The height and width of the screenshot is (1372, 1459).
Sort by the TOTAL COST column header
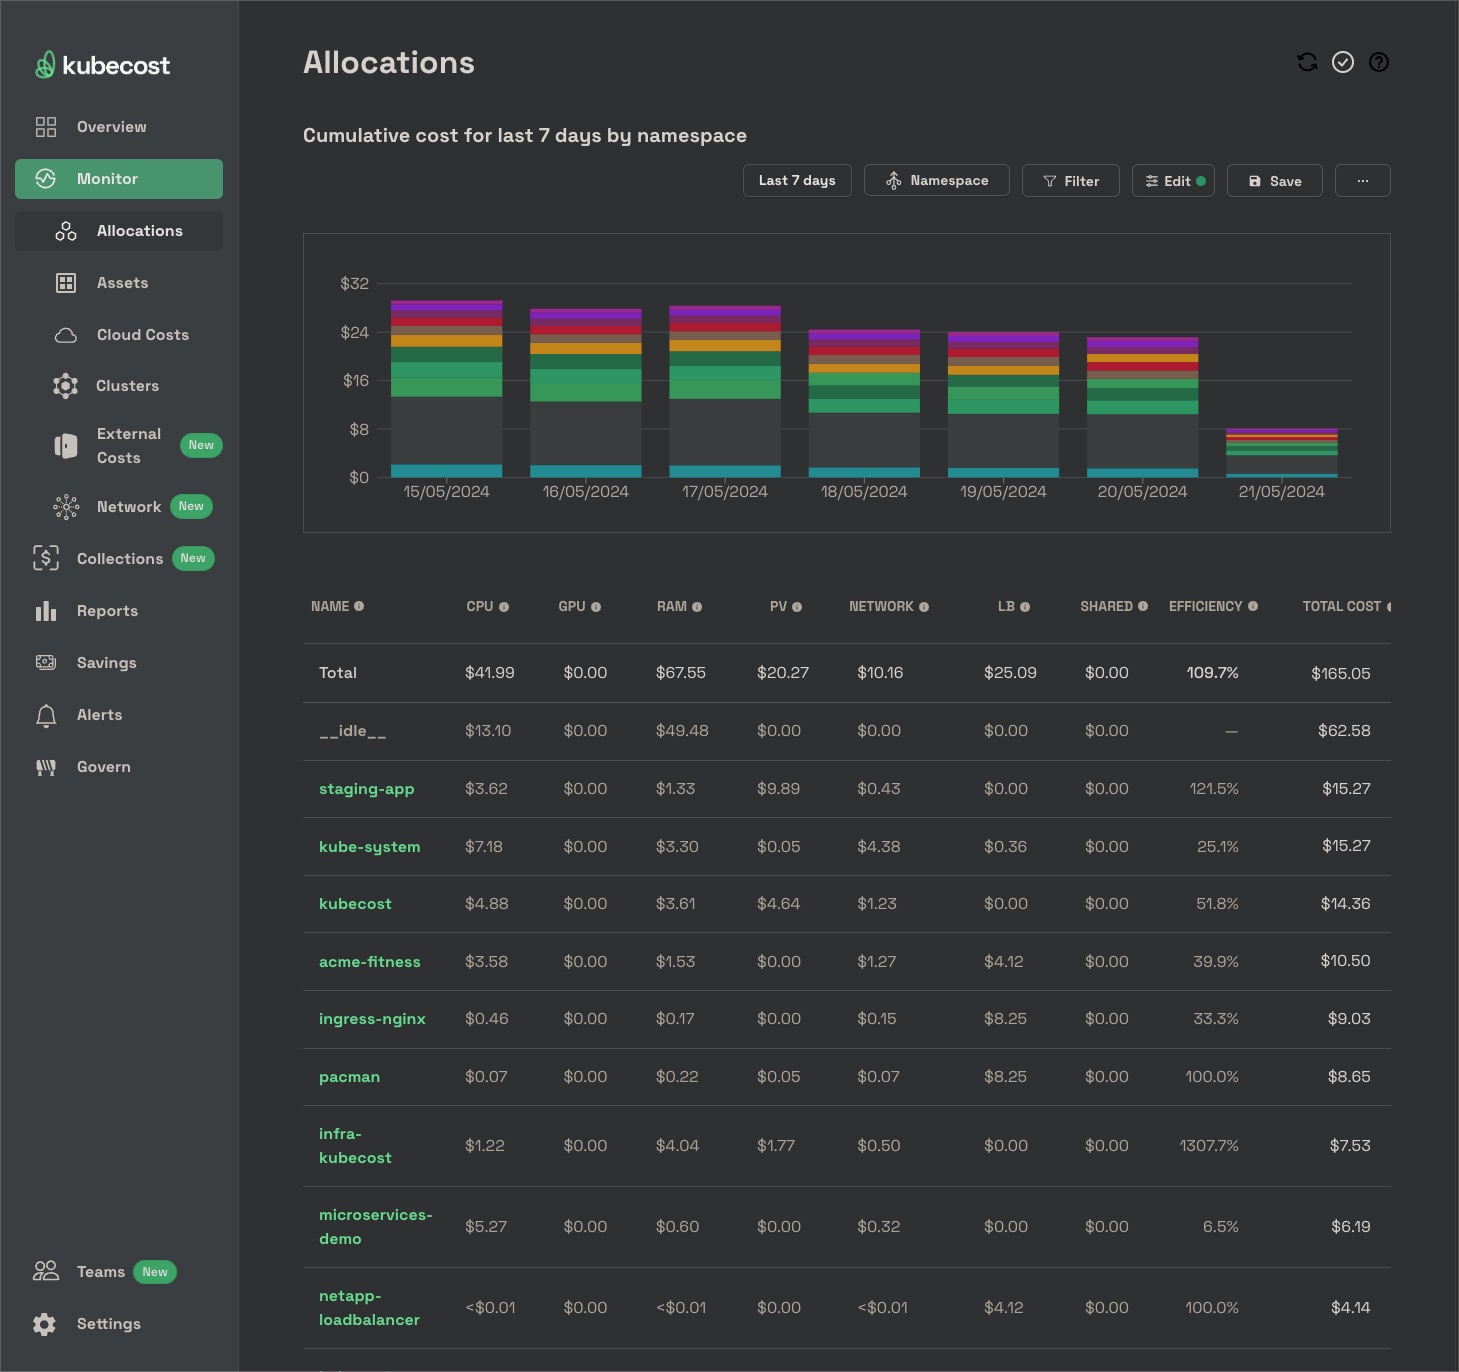(1342, 606)
